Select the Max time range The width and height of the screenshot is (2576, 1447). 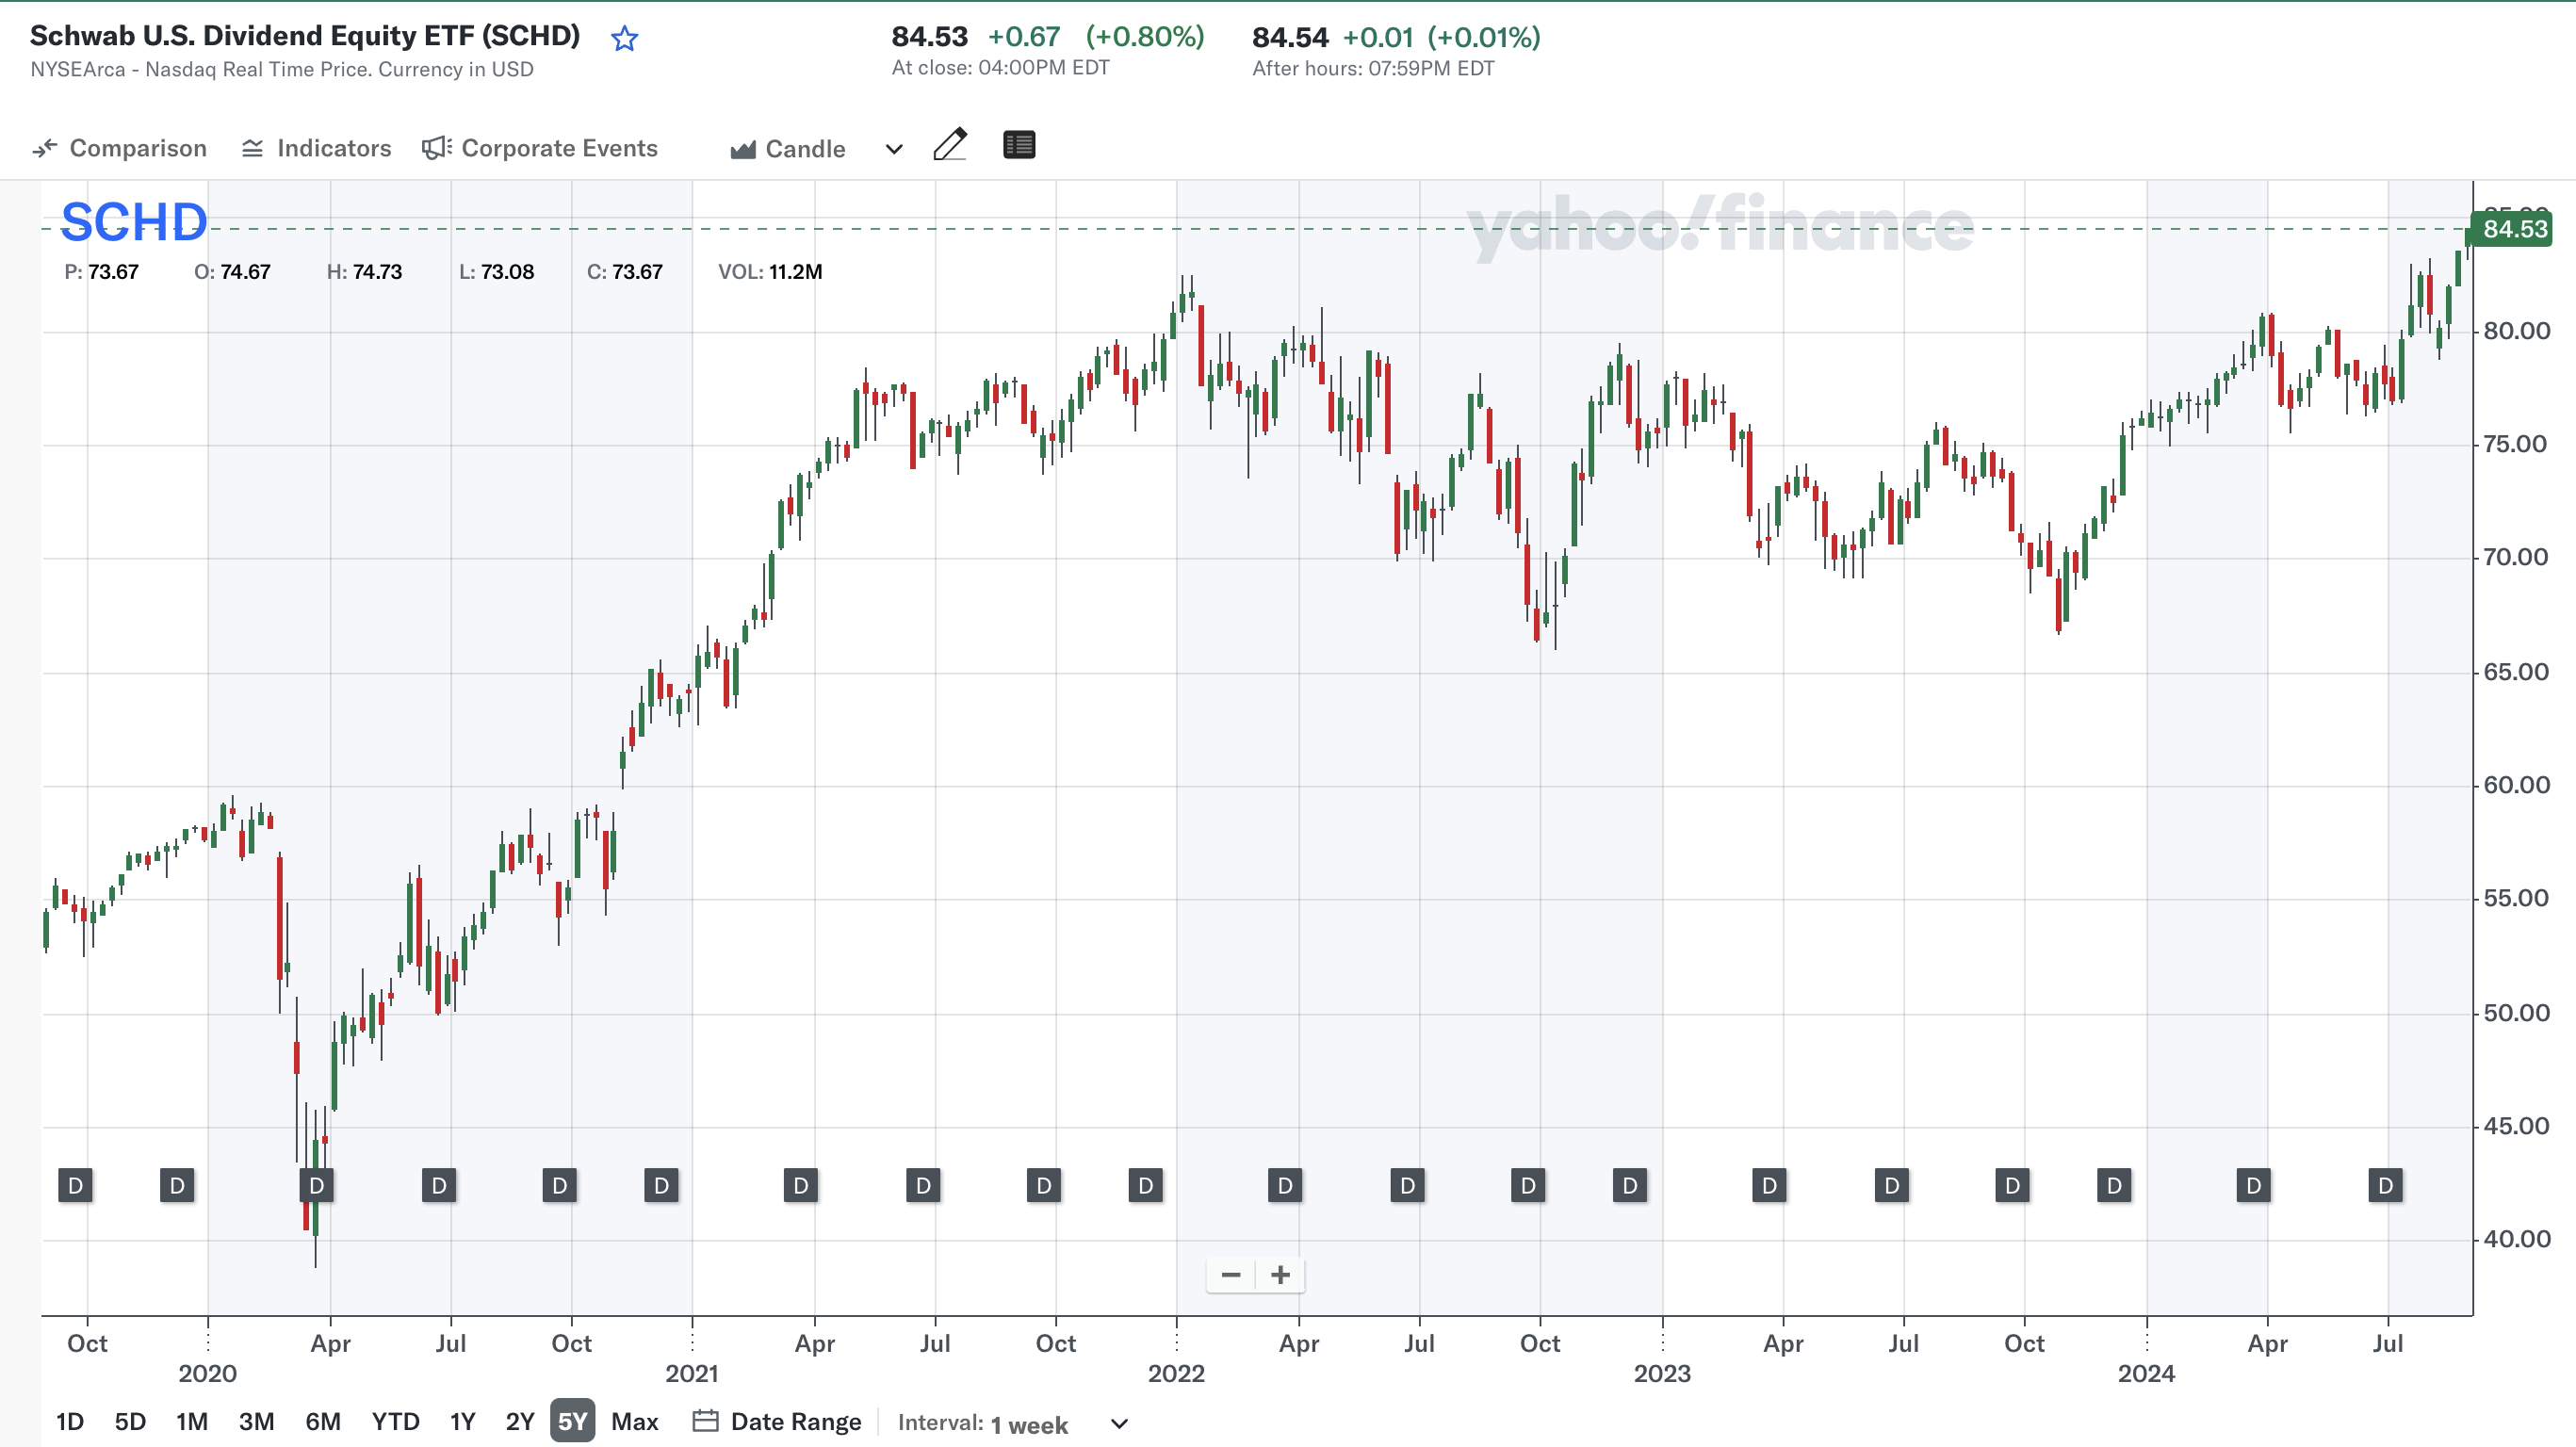633,1421
